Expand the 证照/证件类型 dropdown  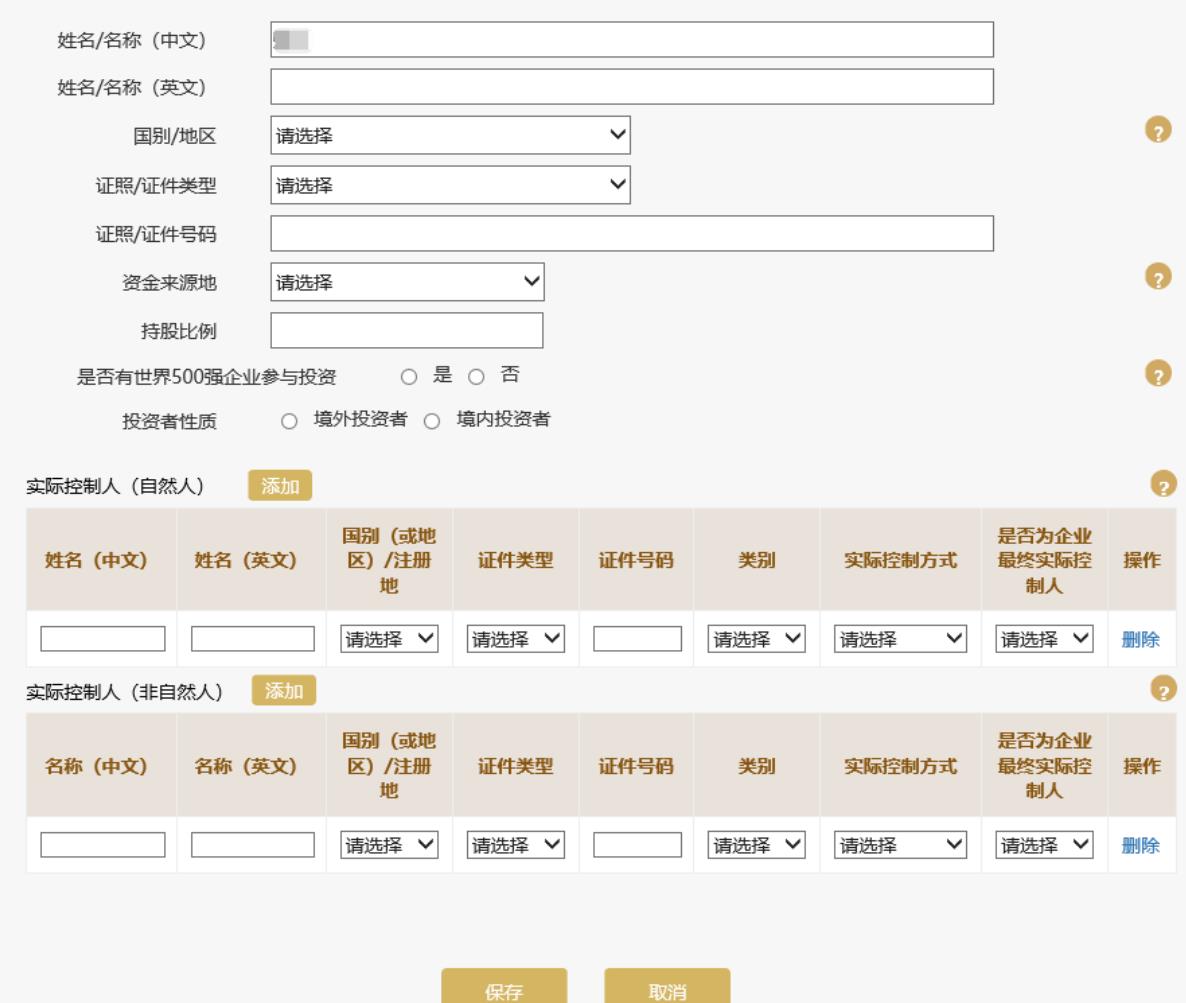[x=450, y=184]
